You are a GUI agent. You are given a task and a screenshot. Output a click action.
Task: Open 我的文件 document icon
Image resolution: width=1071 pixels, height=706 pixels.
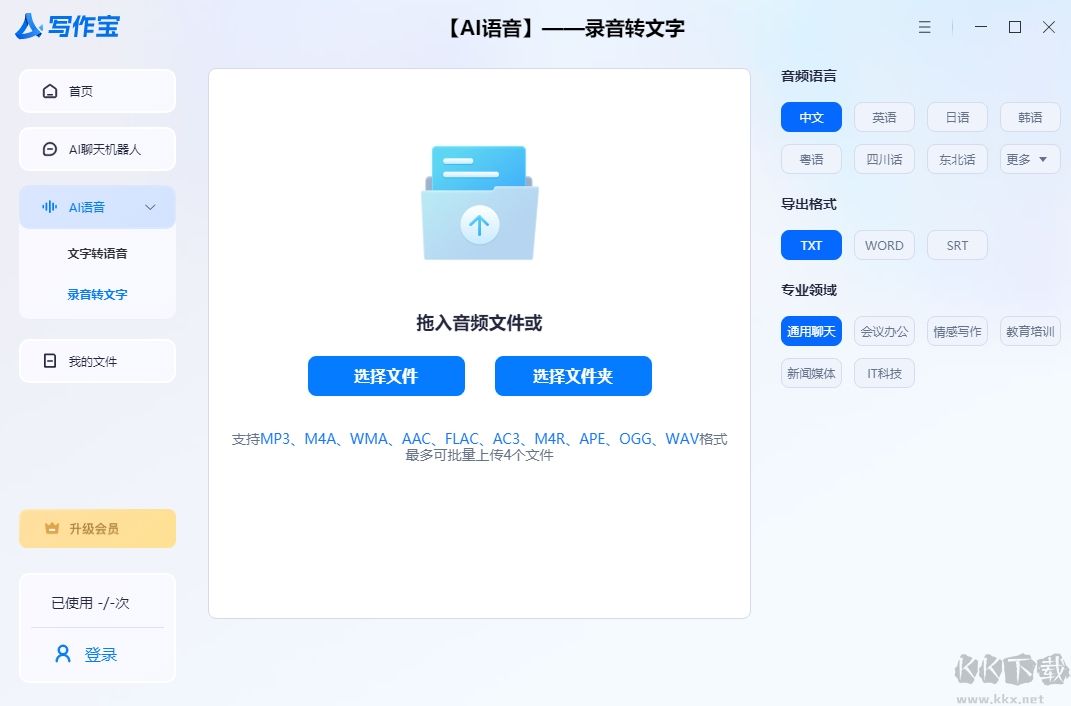(49, 360)
